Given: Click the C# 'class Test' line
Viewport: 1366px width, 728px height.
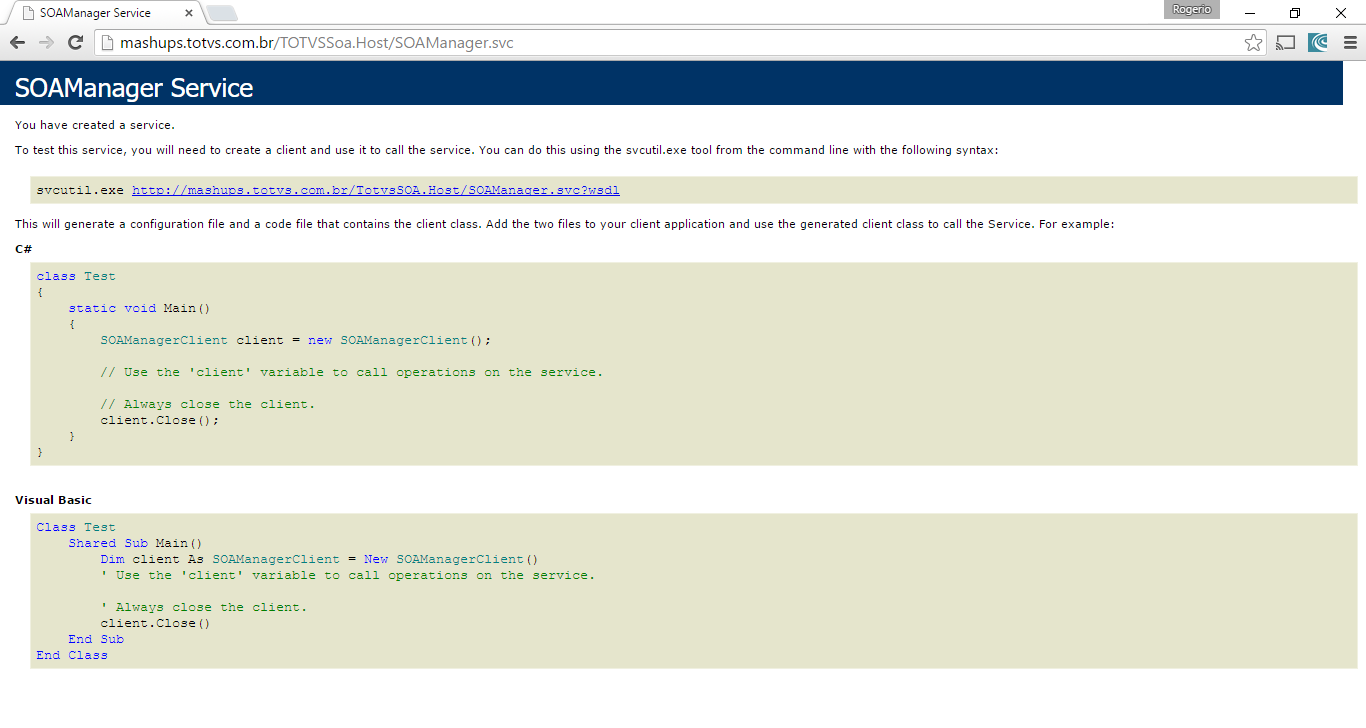Looking at the screenshot, I should point(76,276).
